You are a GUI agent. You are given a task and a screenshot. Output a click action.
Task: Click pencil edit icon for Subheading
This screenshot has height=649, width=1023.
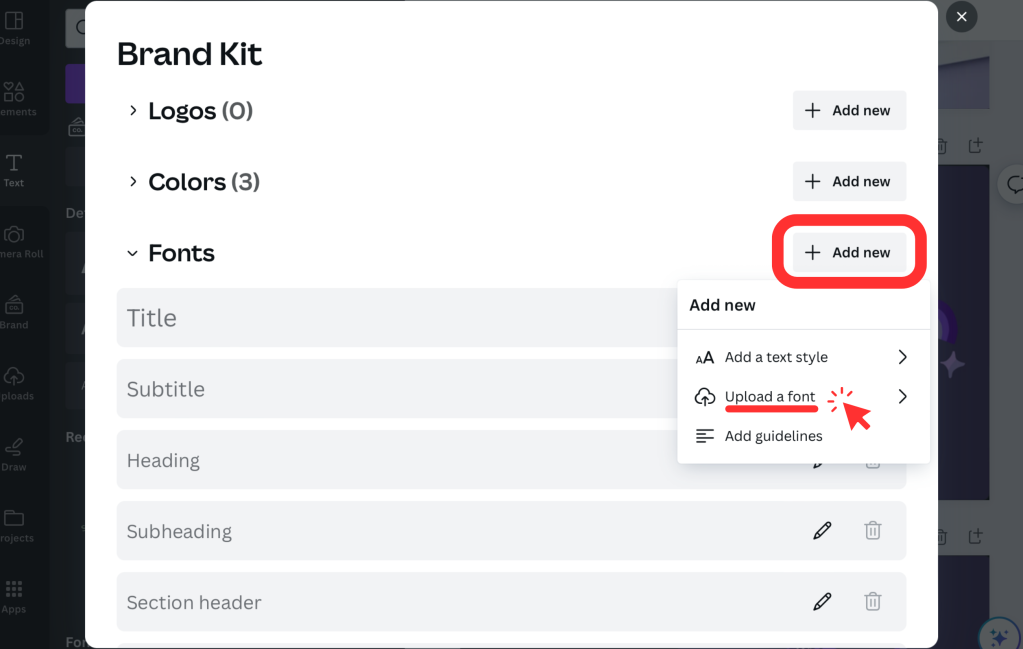pyautogui.click(x=822, y=531)
